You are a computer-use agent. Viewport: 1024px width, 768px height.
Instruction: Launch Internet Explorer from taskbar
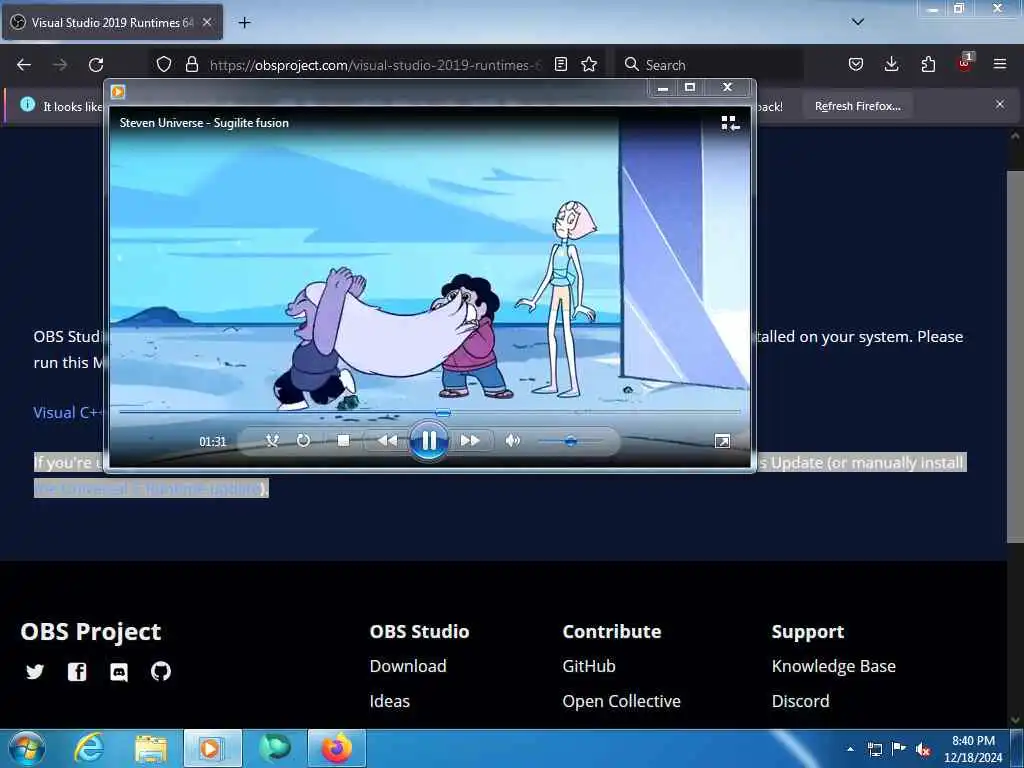[x=89, y=748]
